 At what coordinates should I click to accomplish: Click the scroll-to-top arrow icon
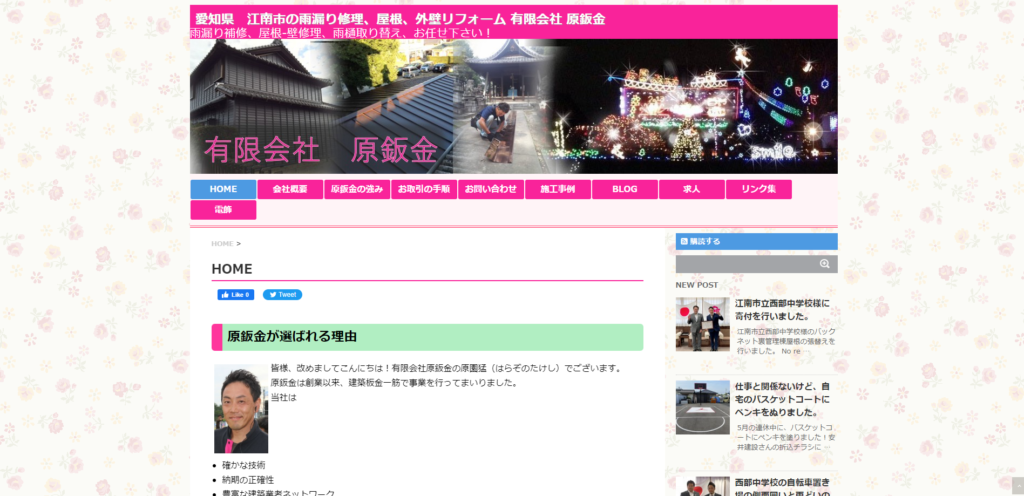point(1017,486)
